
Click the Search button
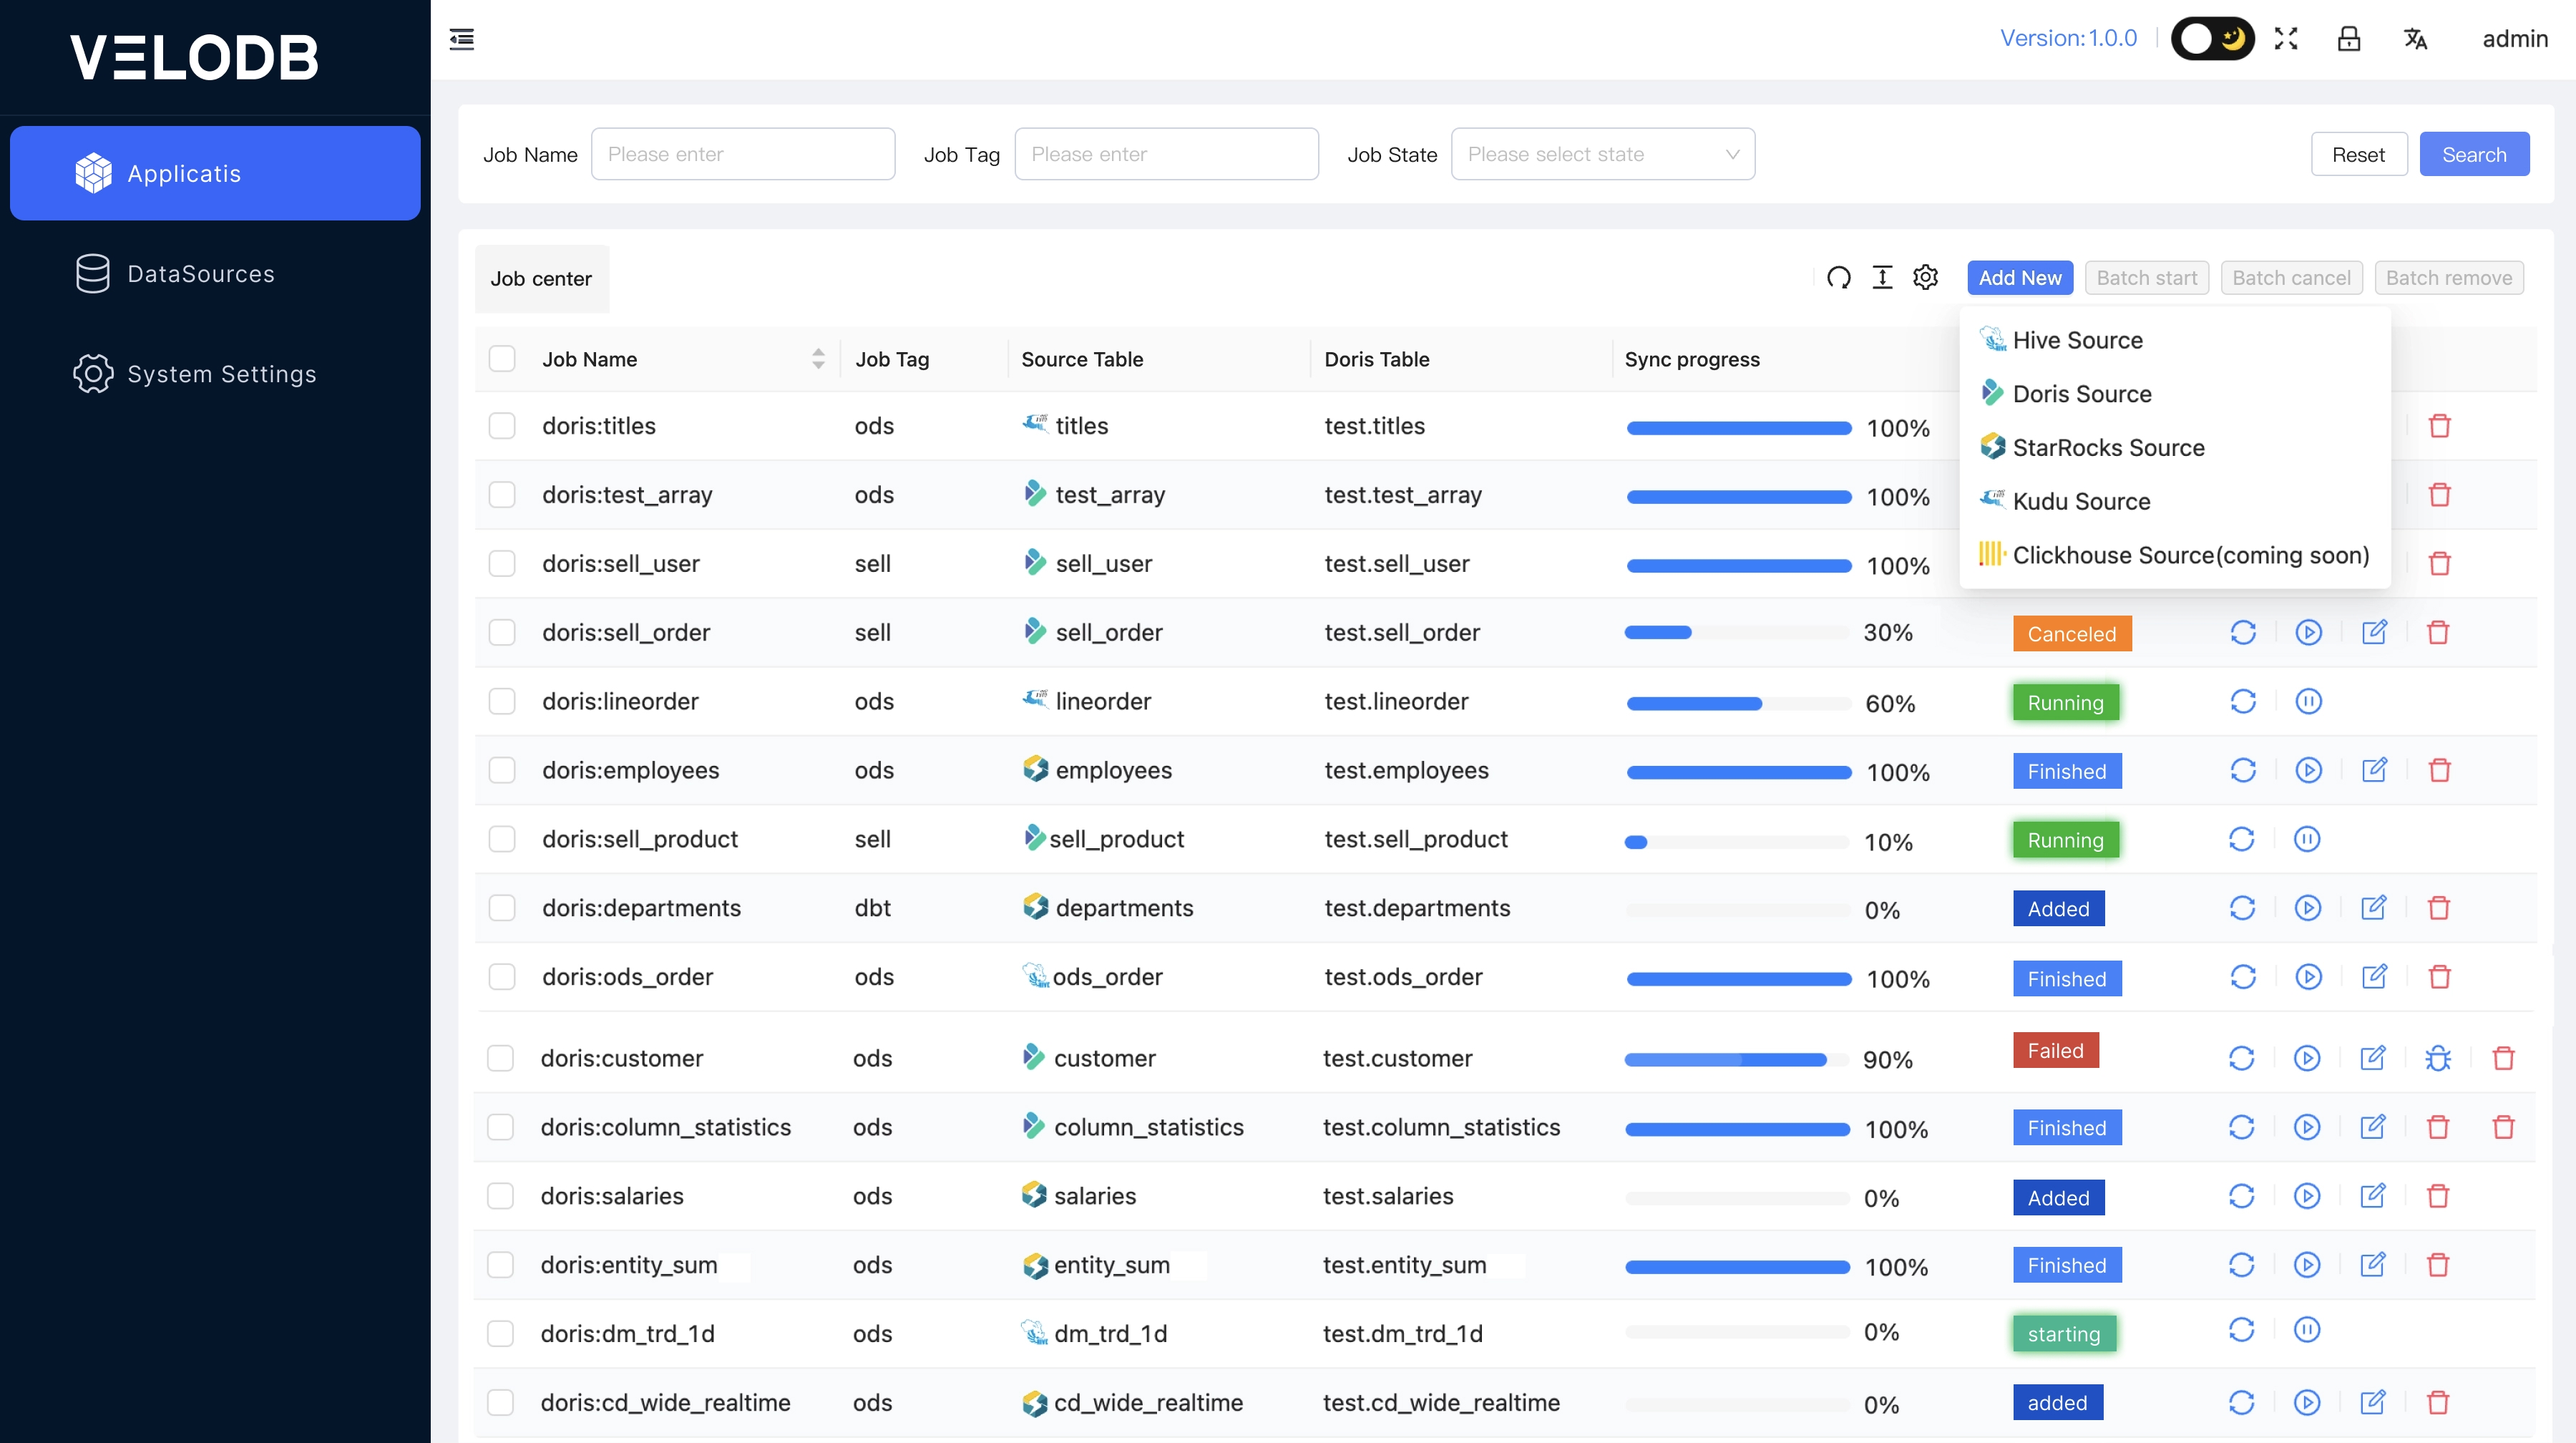[2473, 154]
